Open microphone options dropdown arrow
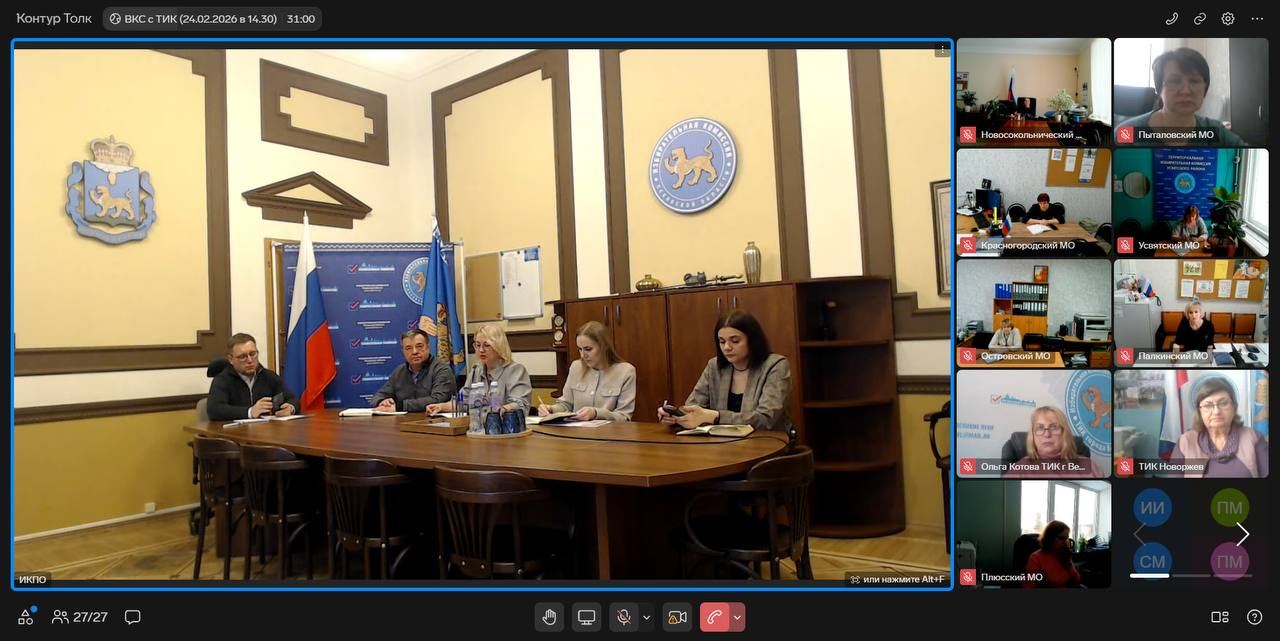The height and width of the screenshot is (641, 1280). coord(646,617)
